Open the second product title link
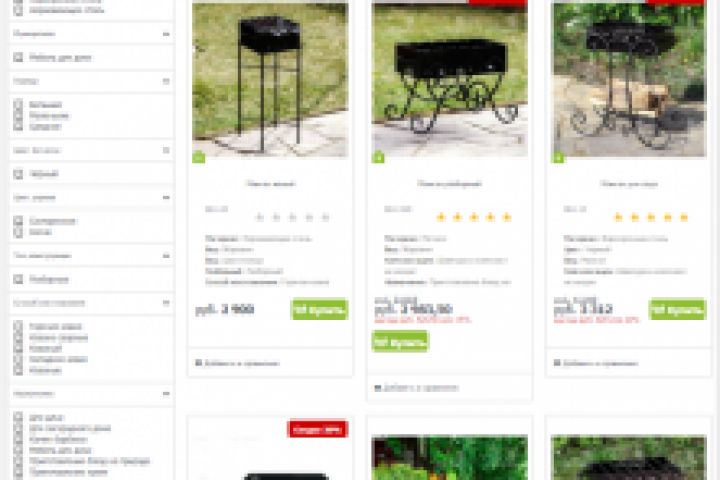This screenshot has height=480, width=720. [x=450, y=184]
